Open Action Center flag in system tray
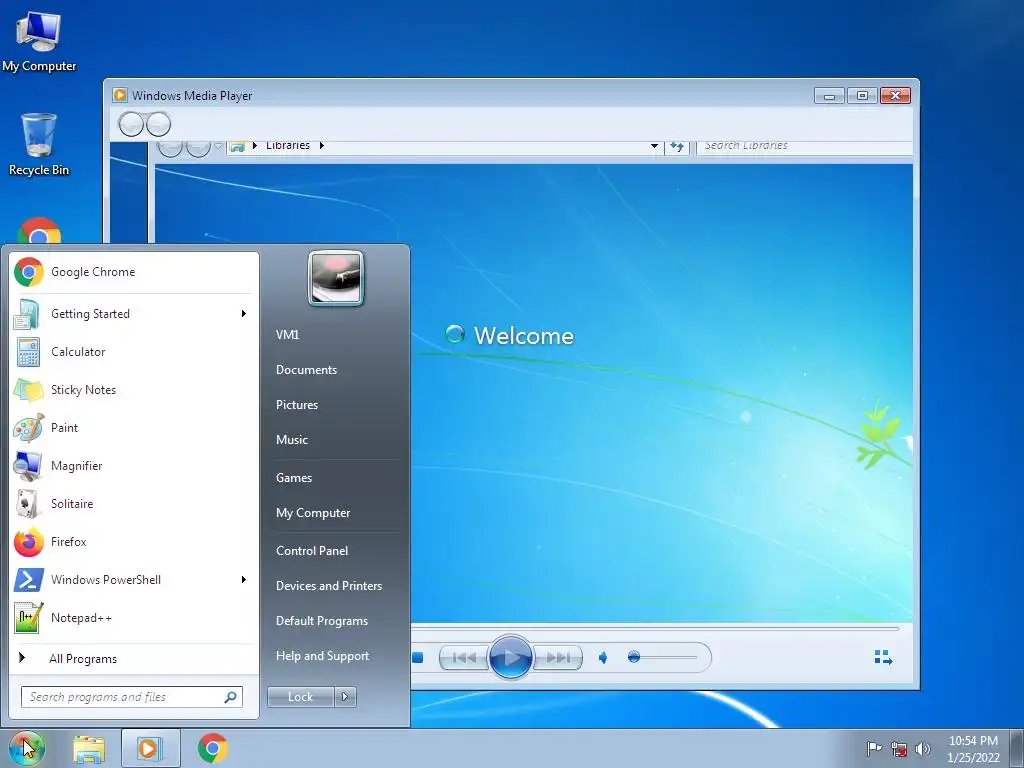The image size is (1024, 768). pos(874,748)
